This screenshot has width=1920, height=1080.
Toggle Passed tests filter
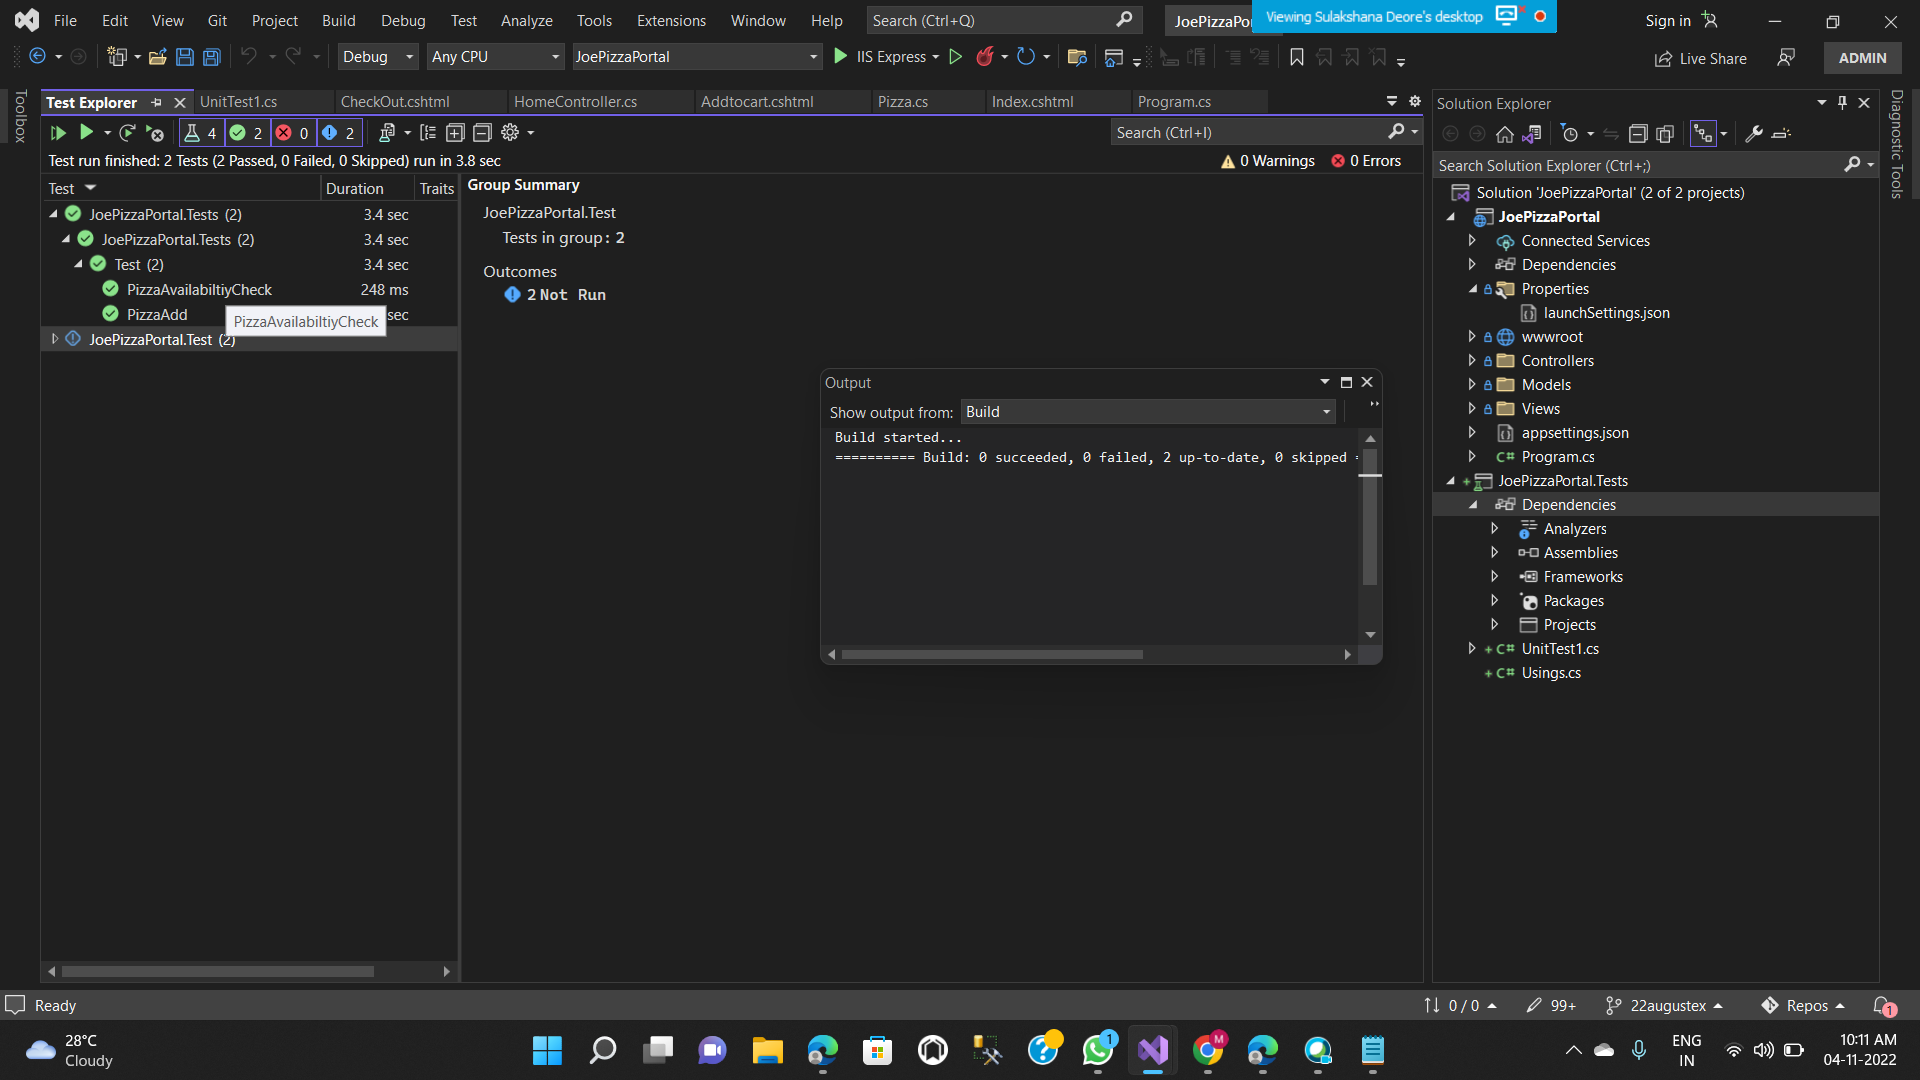(246, 133)
